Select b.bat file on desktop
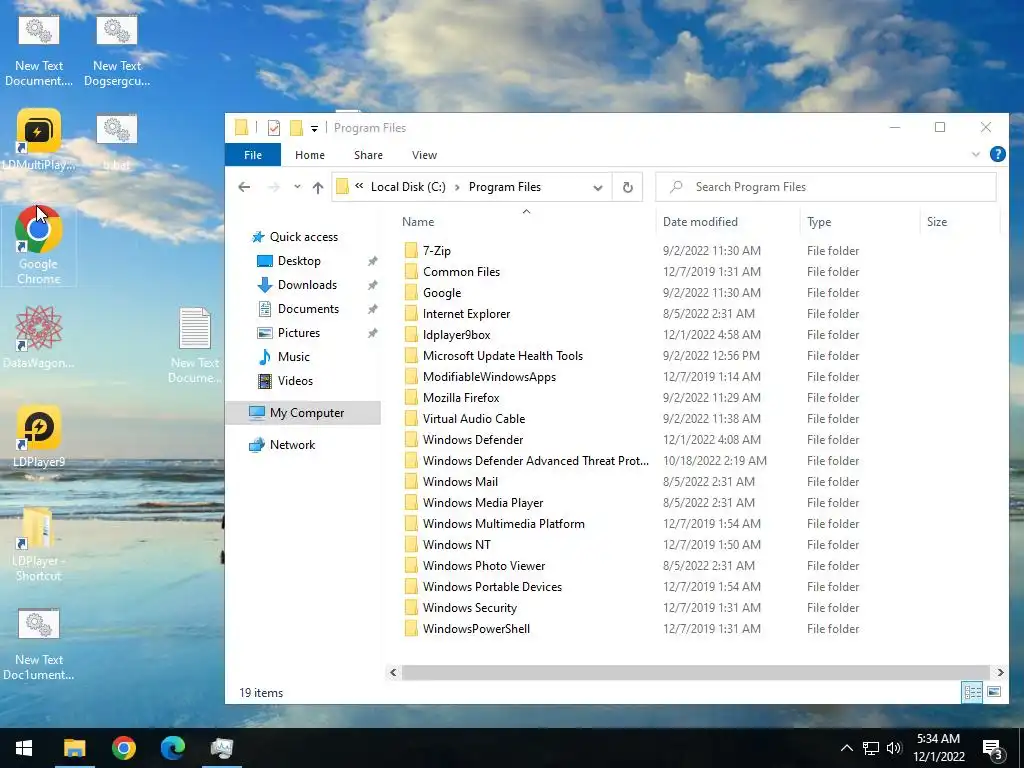 (117, 142)
